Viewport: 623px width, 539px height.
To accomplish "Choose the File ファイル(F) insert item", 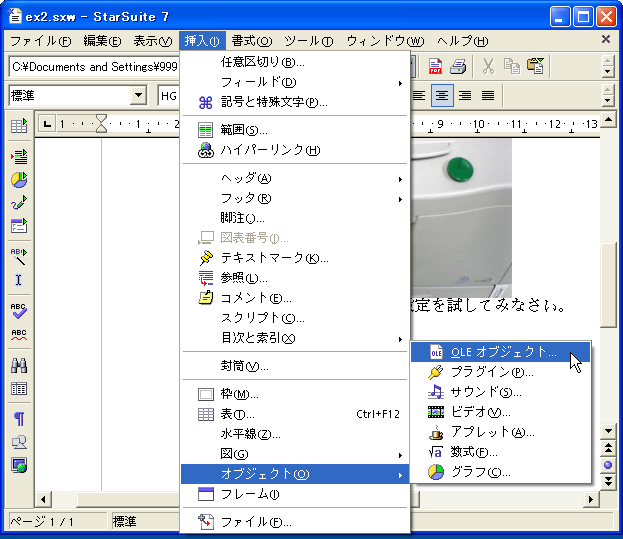I will pyautogui.click(x=295, y=522).
